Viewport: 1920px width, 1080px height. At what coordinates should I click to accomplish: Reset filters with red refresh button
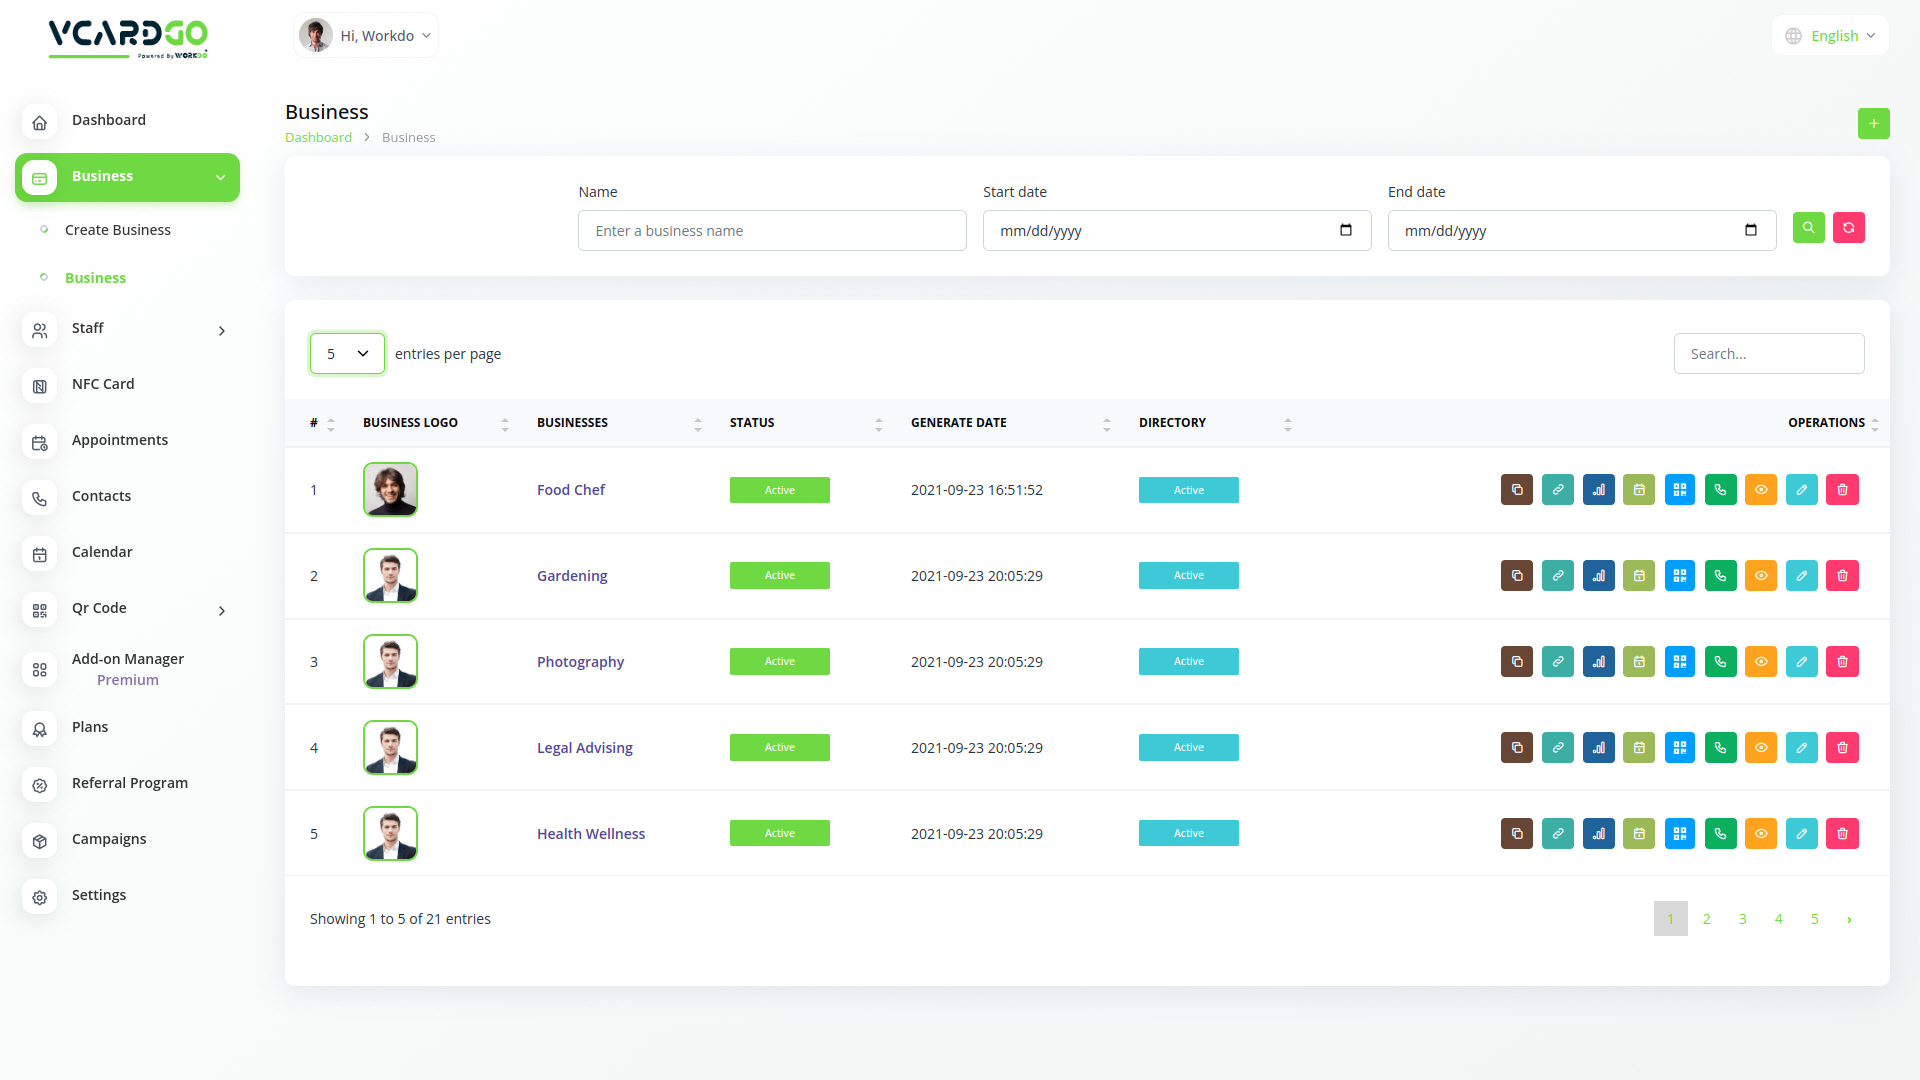(1848, 228)
